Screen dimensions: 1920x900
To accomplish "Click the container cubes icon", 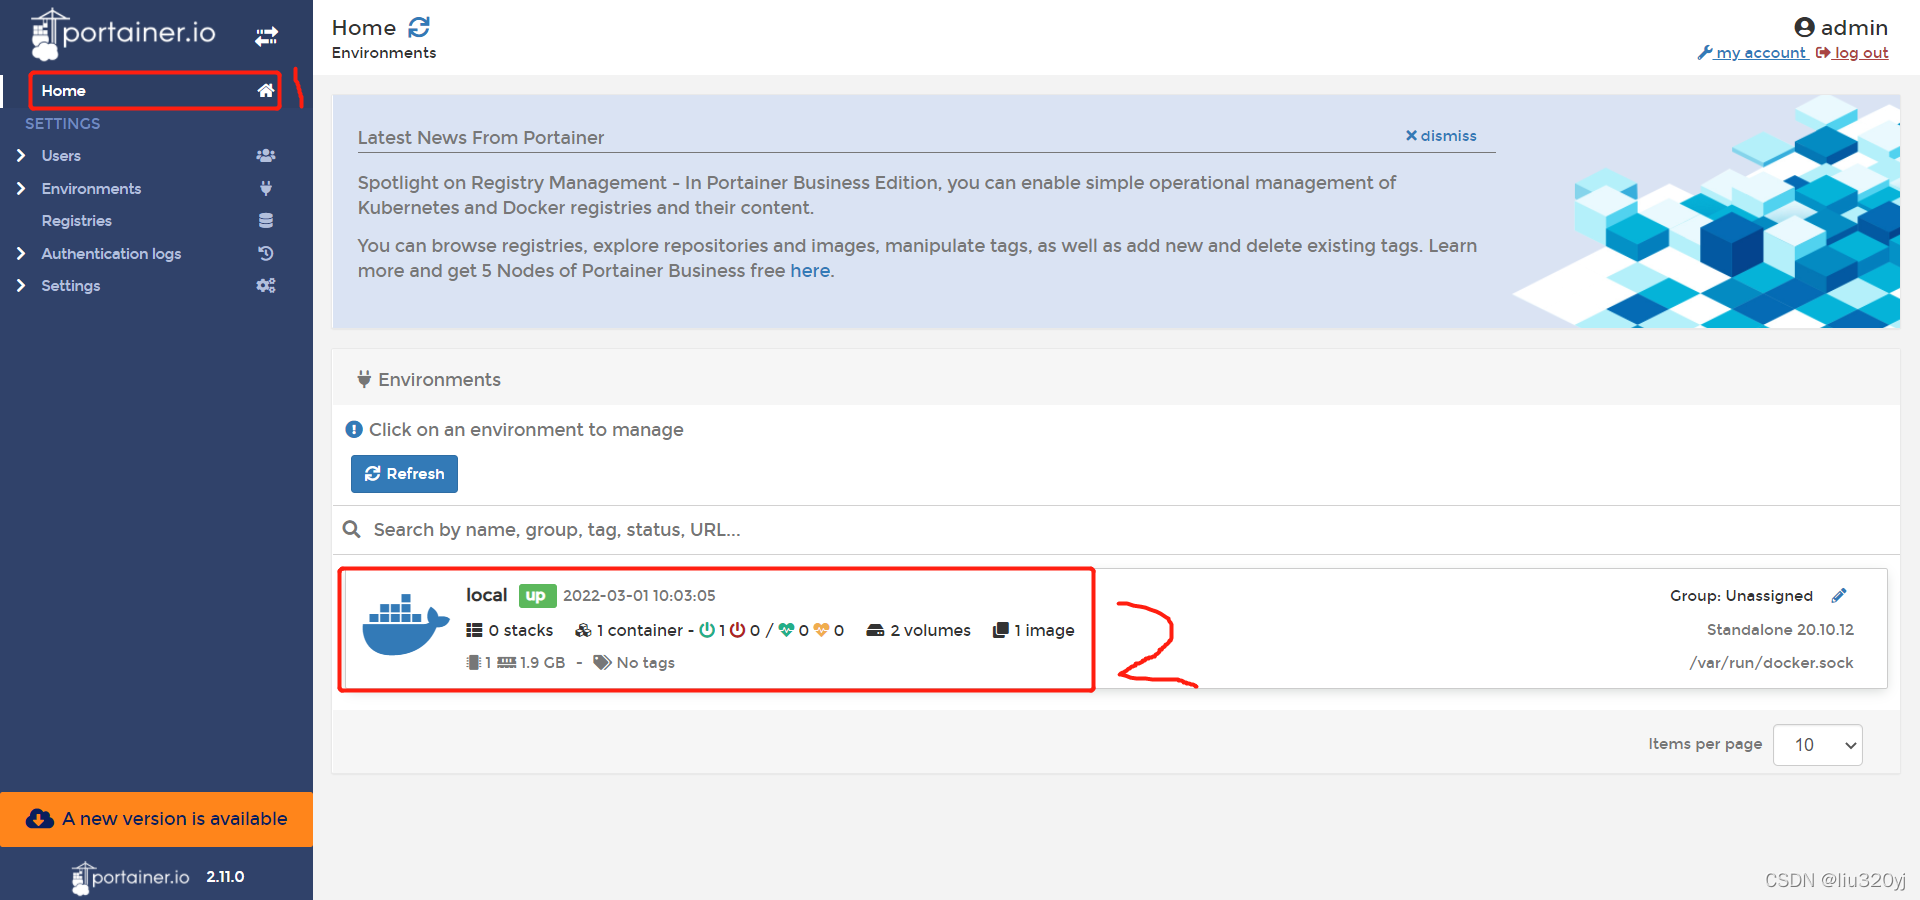I will point(583,630).
